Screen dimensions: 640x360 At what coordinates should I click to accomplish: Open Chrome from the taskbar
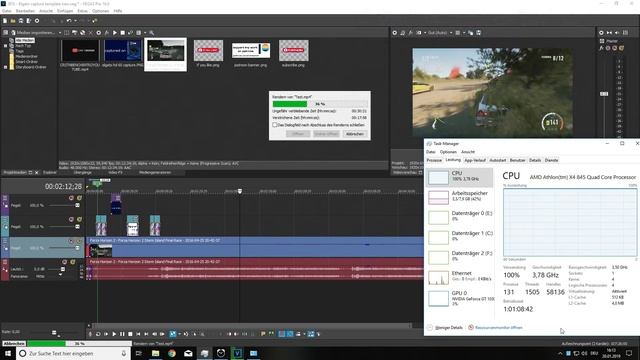click(172, 353)
